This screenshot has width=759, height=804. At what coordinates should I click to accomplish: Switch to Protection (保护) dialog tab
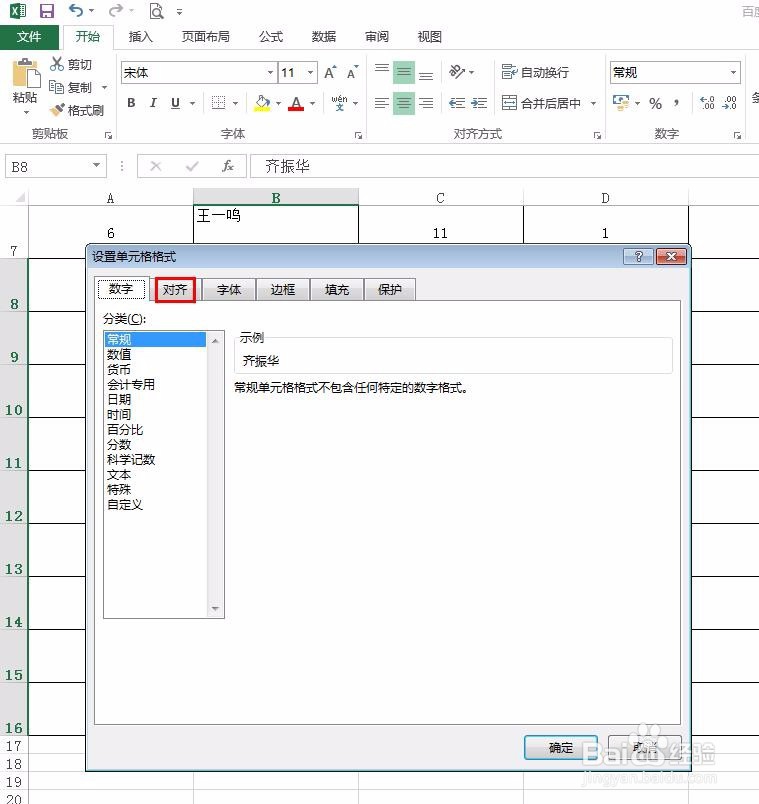(x=390, y=290)
